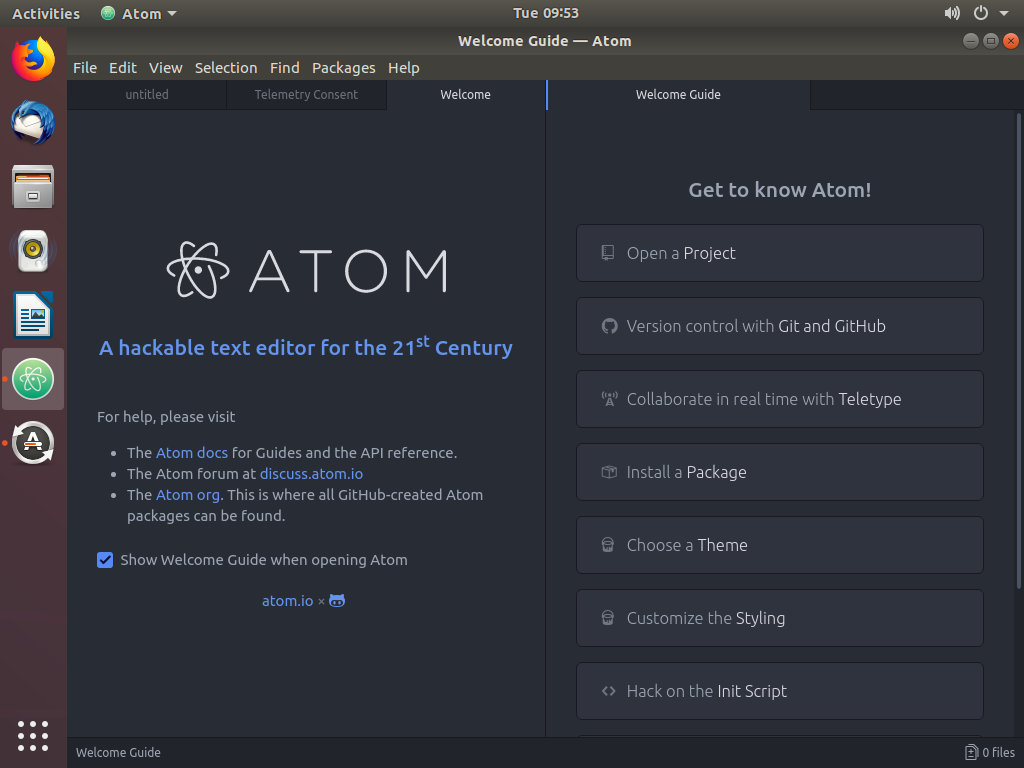Expand the Install a Package section
The width and height of the screenshot is (1024, 768).
[x=779, y=472]
